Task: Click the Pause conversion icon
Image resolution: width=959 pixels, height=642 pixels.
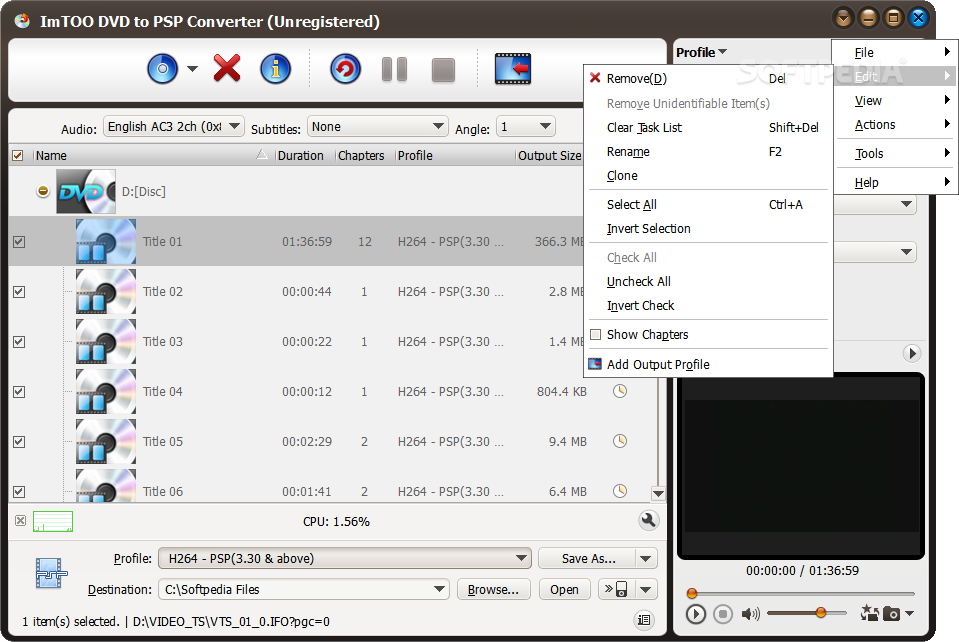Action: [x=394, y=69]
